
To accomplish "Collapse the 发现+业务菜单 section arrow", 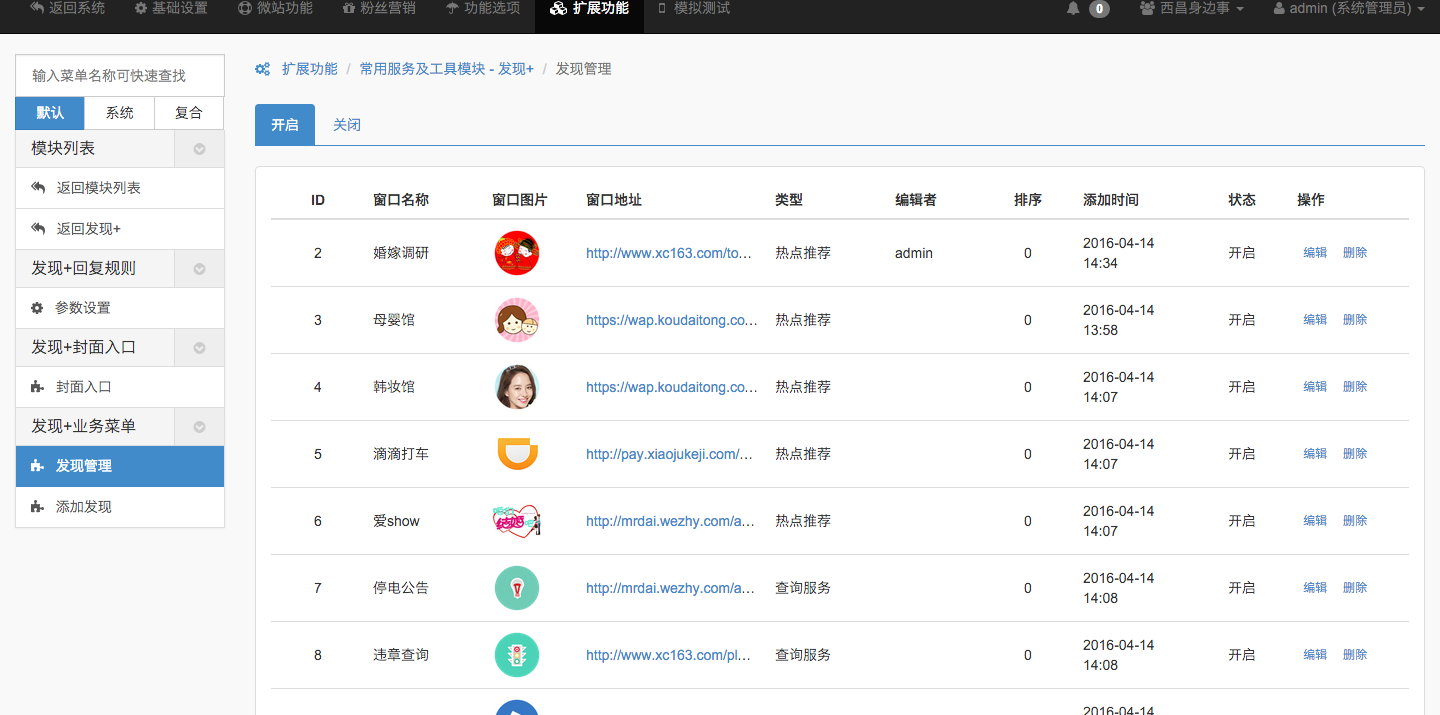I will (x=199, y=426).
